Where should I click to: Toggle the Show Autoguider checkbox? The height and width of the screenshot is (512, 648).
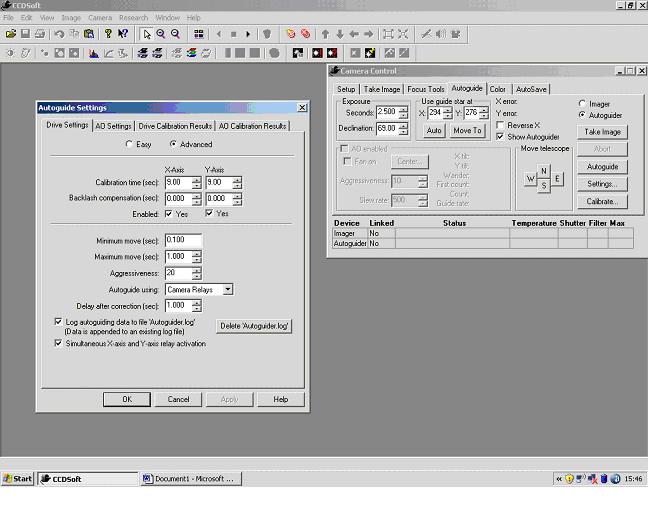tap(500, 136)
